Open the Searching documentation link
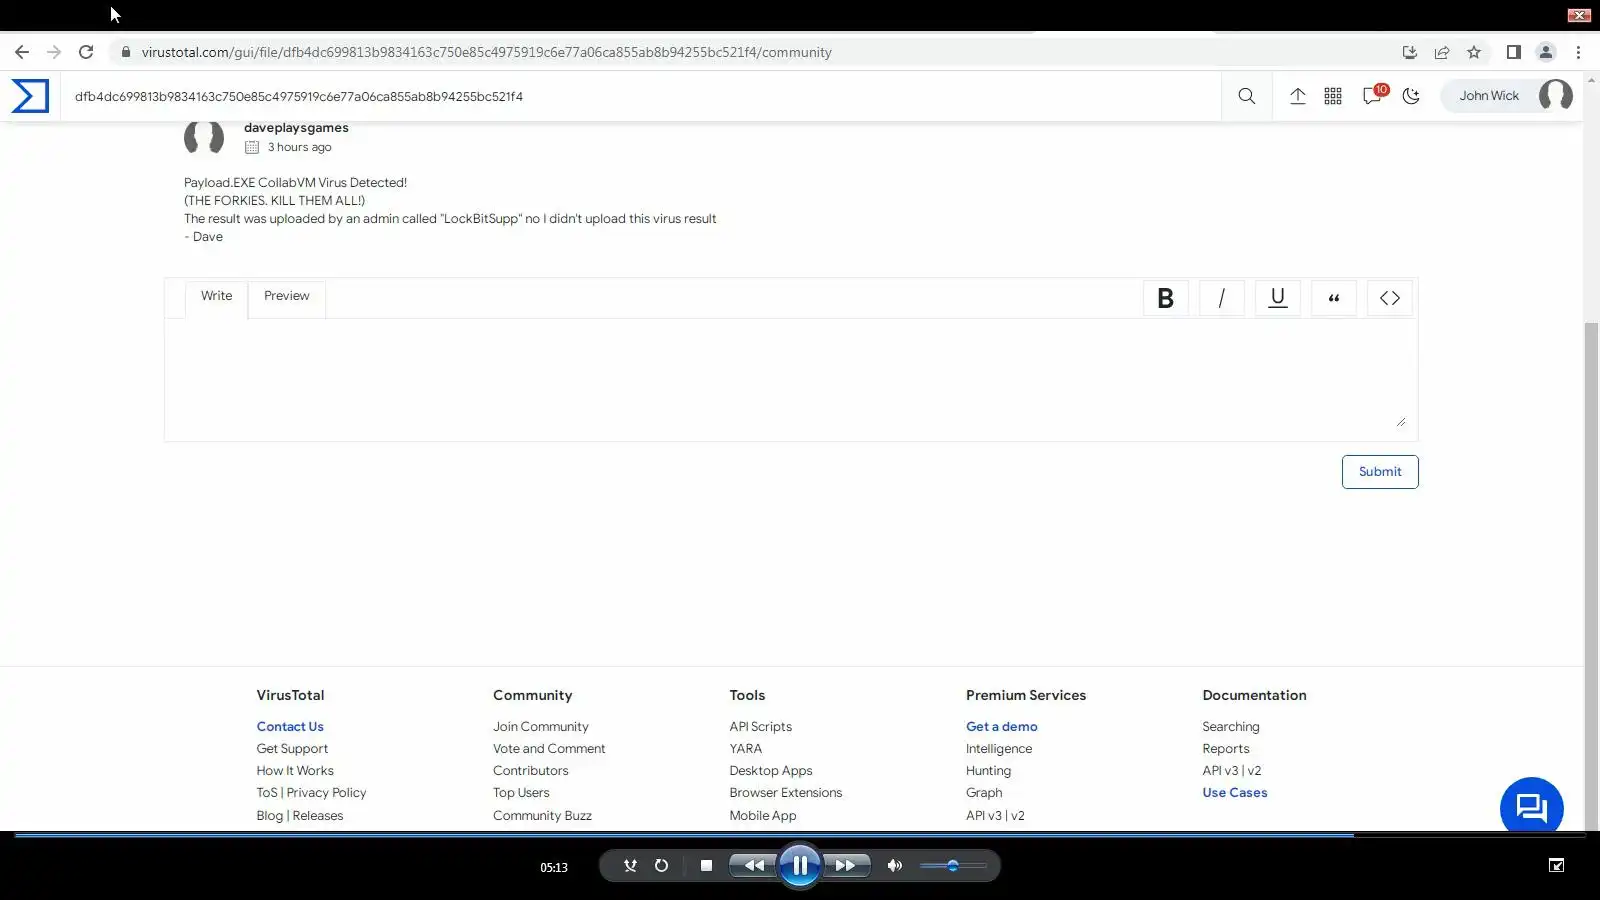Screen dimensions: 1600x900 point(1231,727)
